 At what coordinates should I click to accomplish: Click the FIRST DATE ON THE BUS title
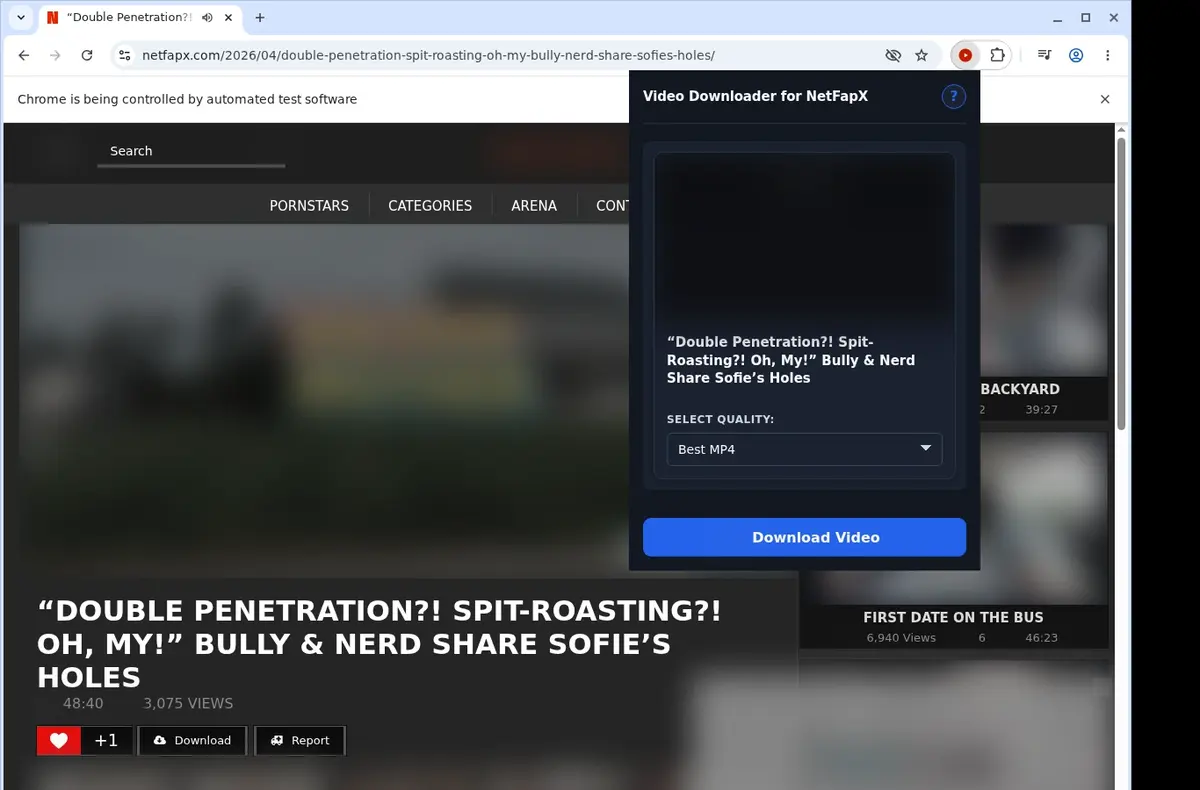coord(953,617)
